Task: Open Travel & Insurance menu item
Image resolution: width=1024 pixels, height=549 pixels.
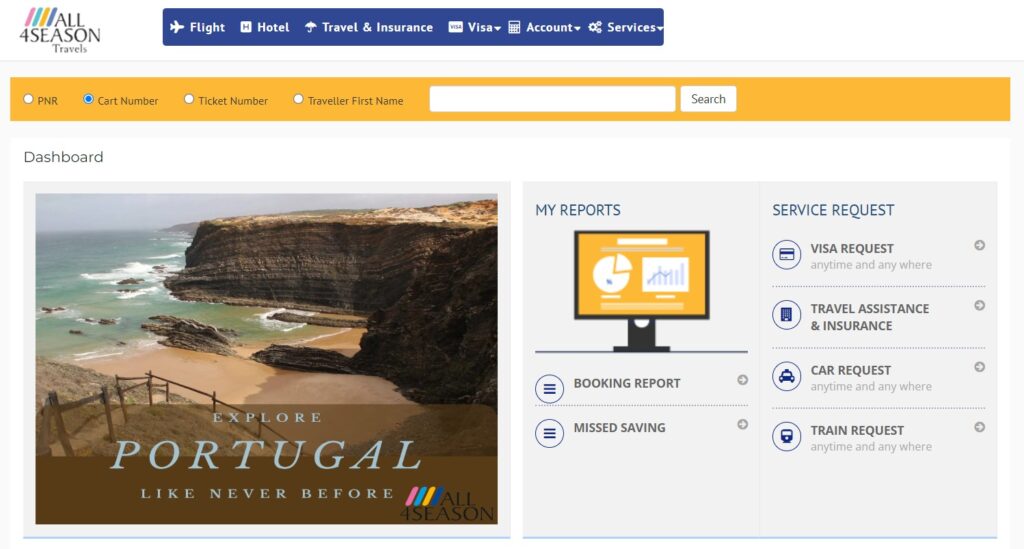Action: [369, 27]
